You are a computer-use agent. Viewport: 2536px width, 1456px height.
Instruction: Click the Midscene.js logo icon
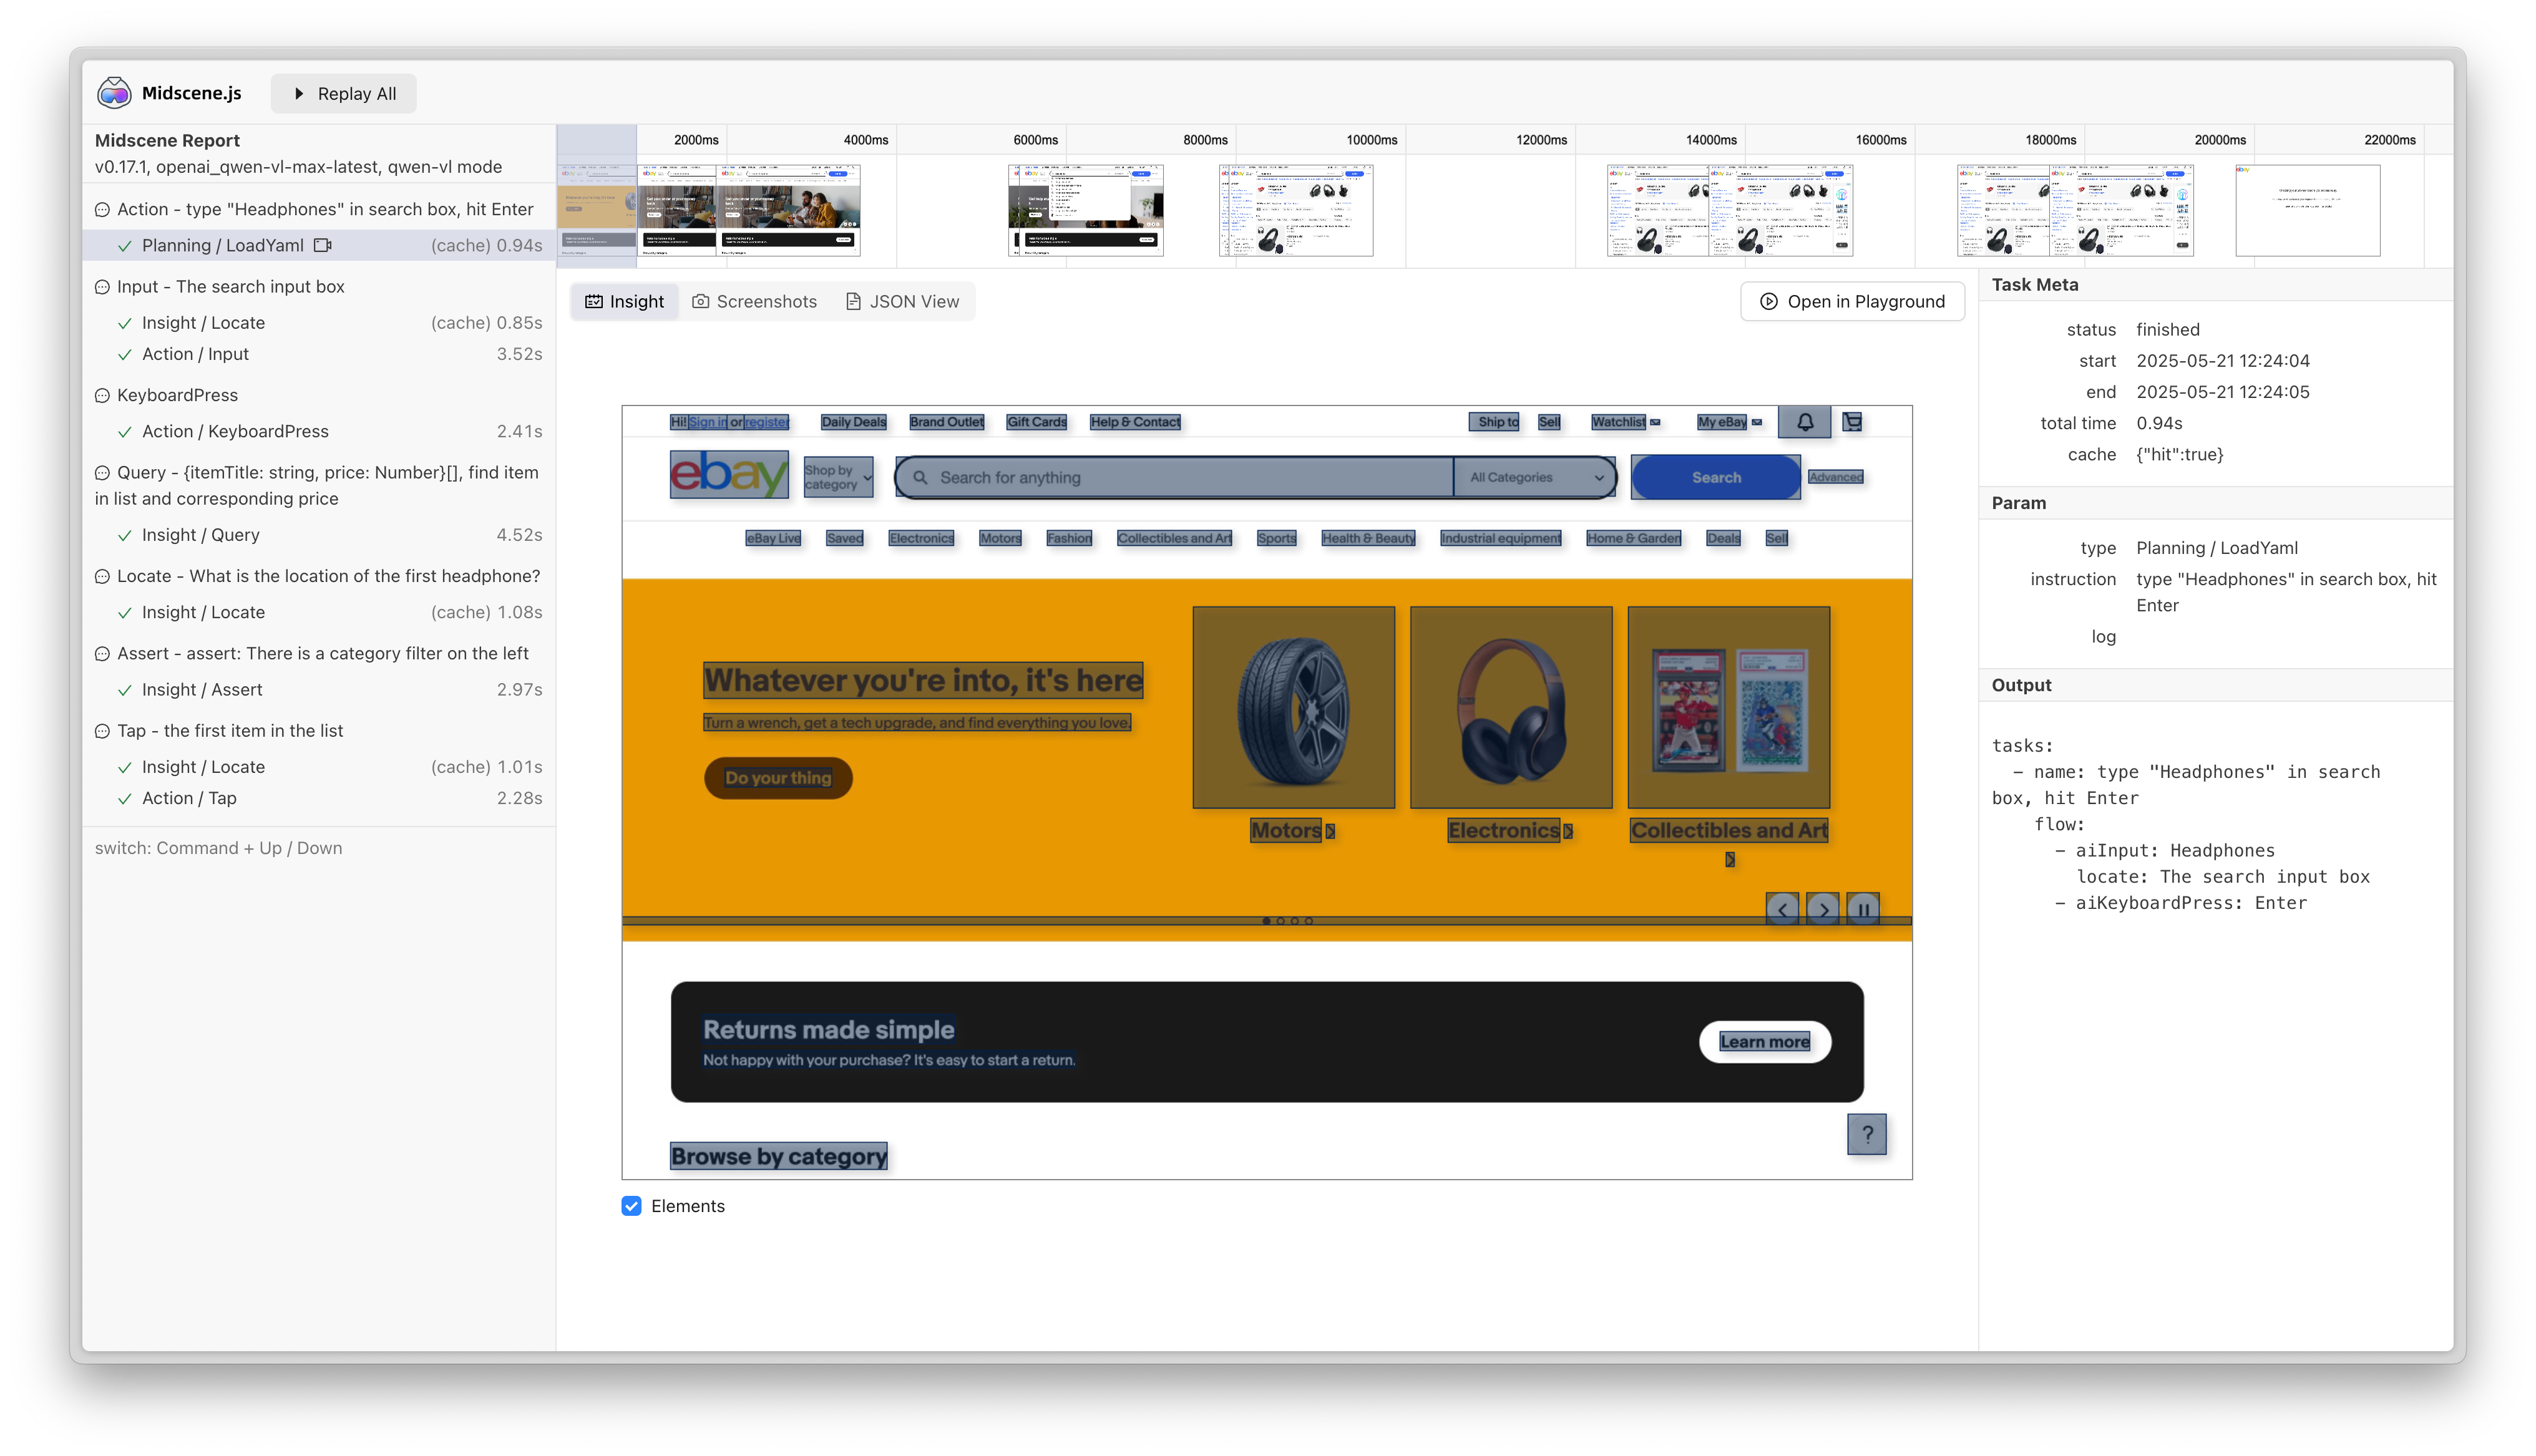point(114,93)
